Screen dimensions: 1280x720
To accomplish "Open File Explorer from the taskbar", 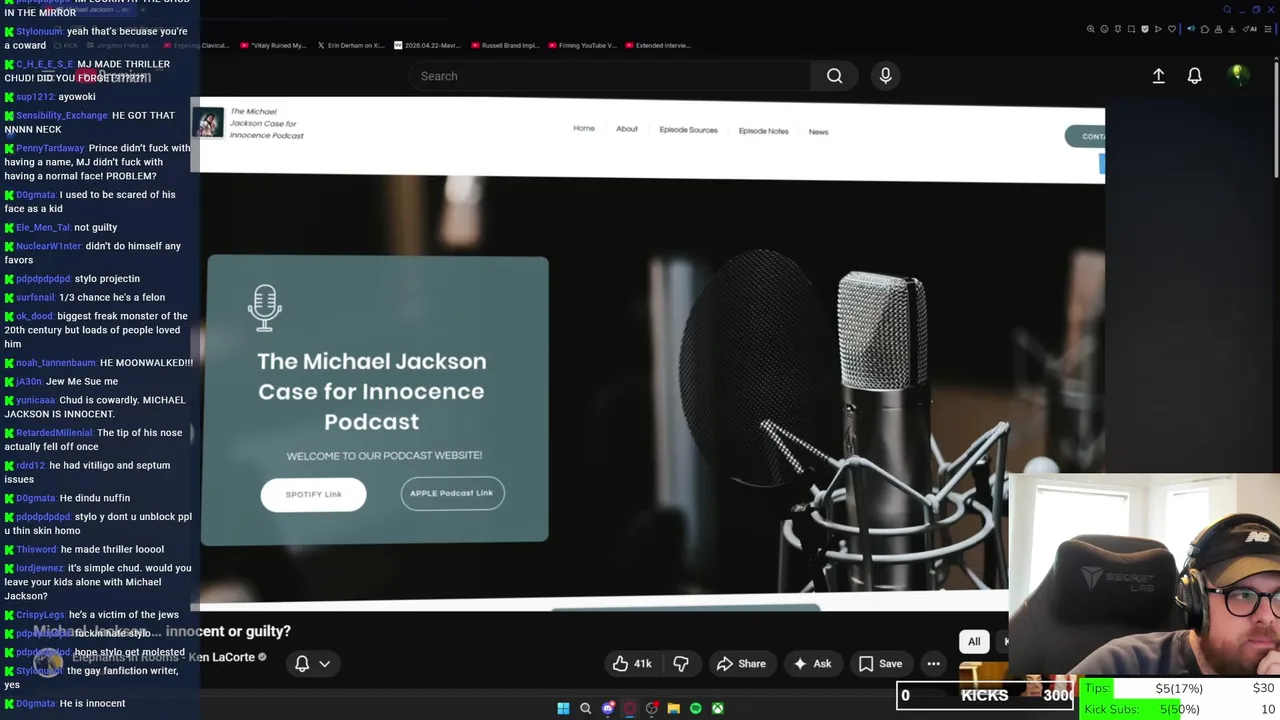I will pyautogui.click(x=673, y=708).
